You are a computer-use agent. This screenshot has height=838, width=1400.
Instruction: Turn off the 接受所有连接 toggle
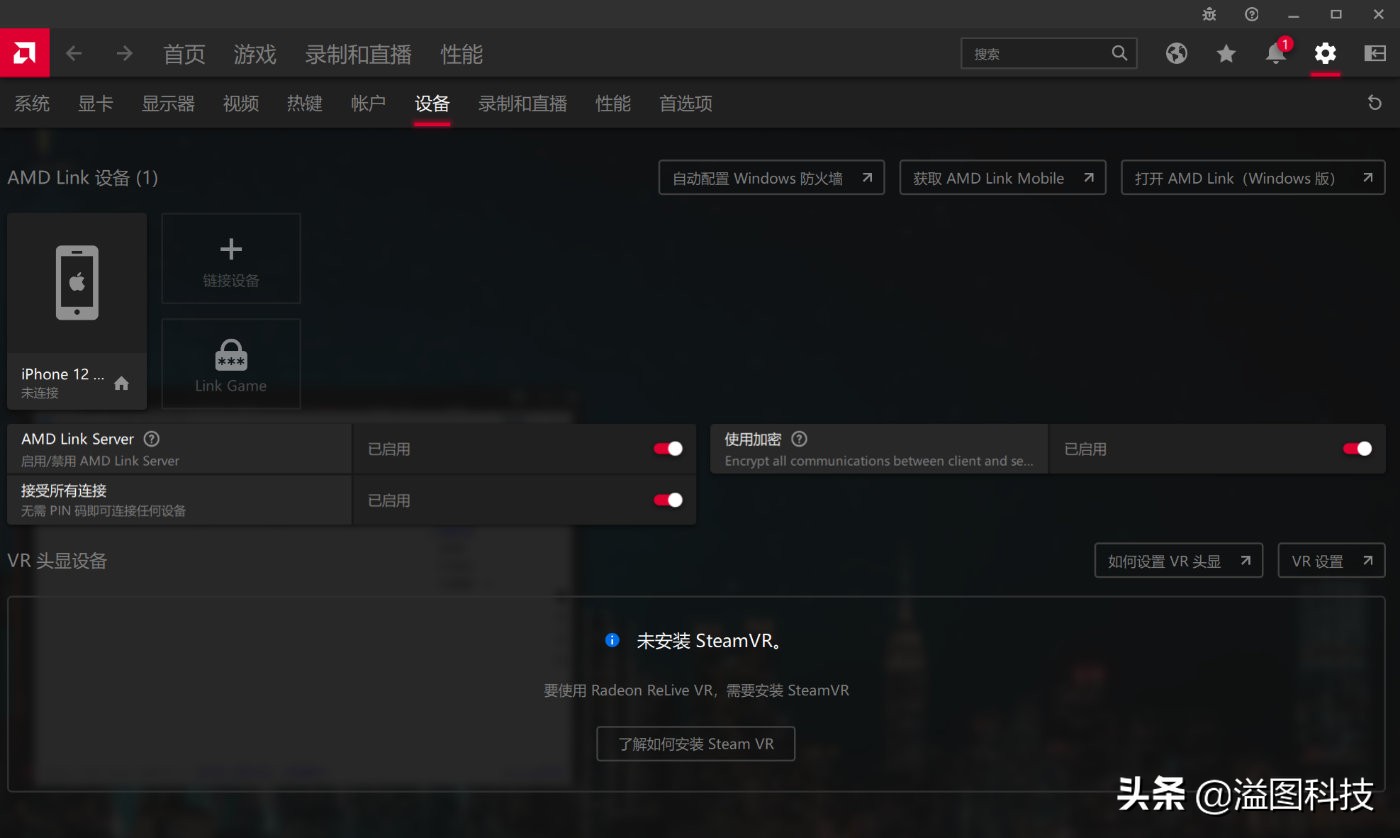[x=667, y=500]
